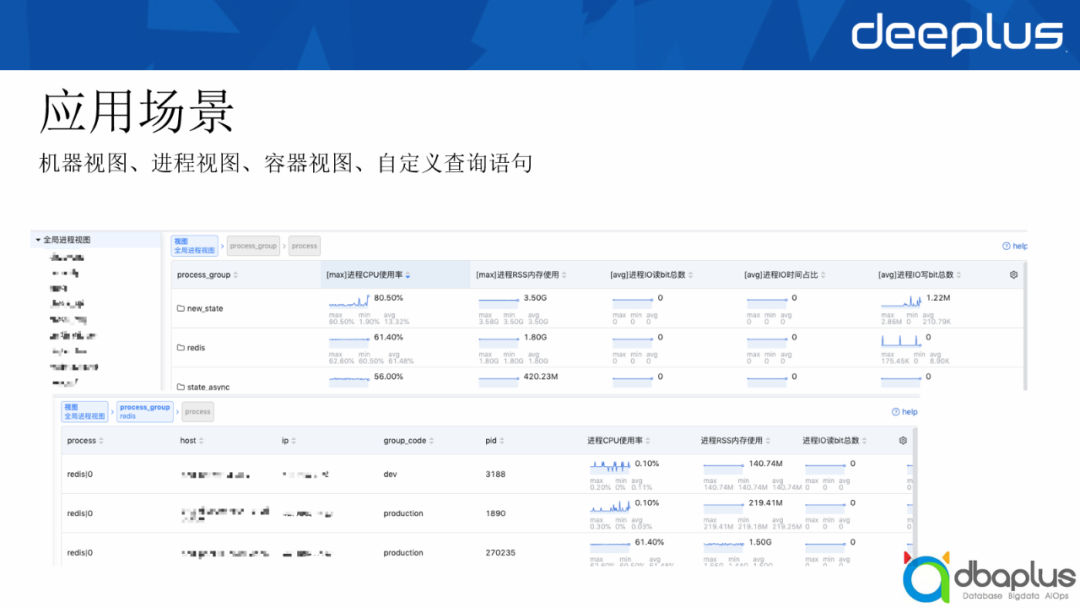
Task: Sort the lower table by 进程RSS内存使用 column
Action: [767, 441]
